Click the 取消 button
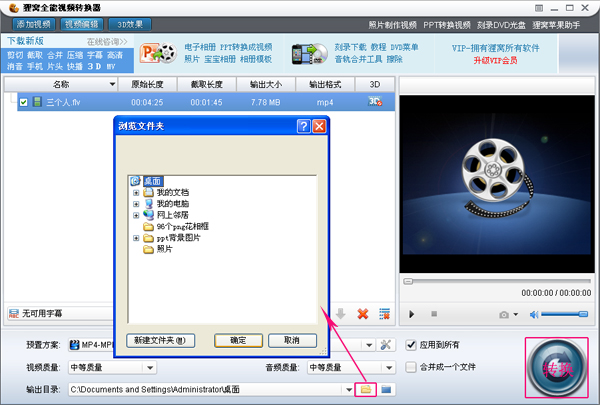Image resolution: width=600 pixels, height=405 pixels. (292, 340)
